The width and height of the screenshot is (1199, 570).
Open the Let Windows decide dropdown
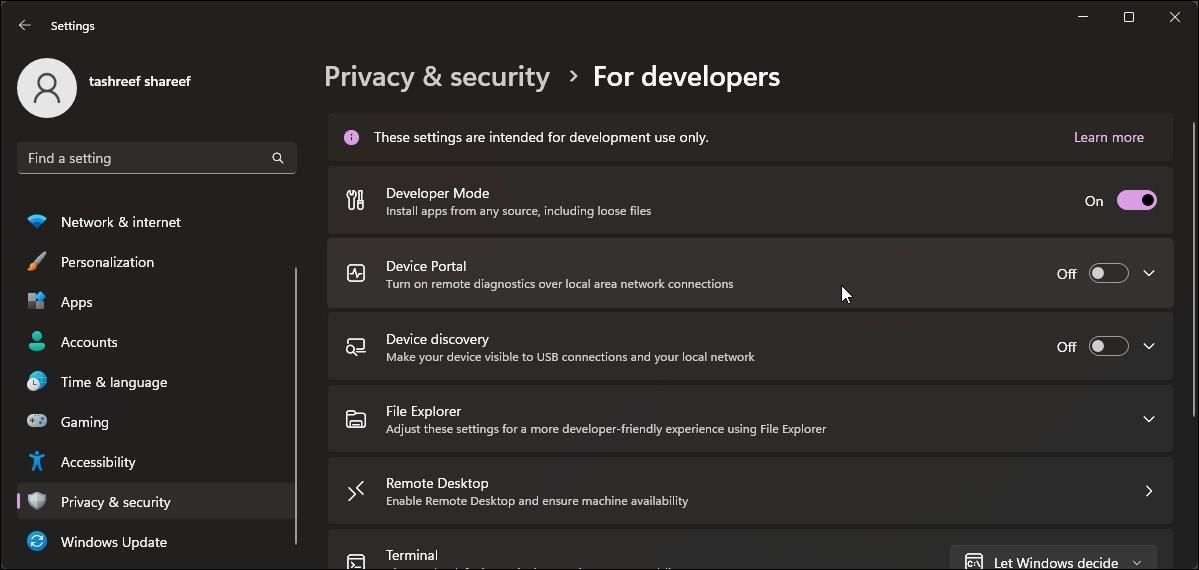pos(1053,559)
